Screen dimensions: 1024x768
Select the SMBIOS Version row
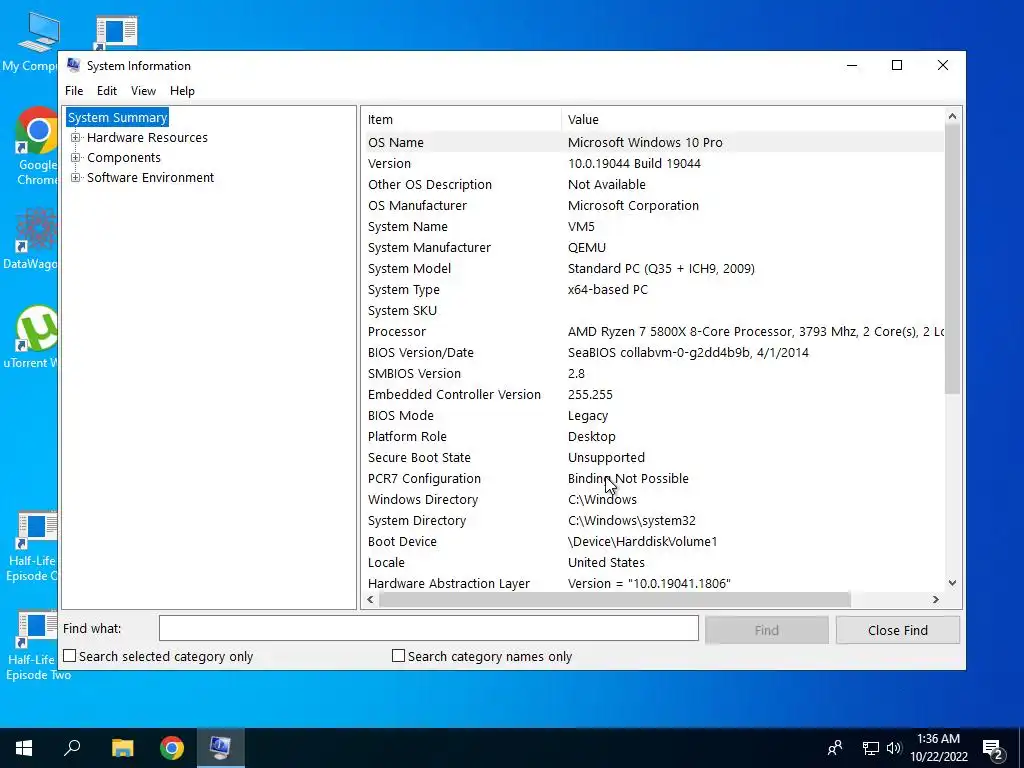(653, 374)
